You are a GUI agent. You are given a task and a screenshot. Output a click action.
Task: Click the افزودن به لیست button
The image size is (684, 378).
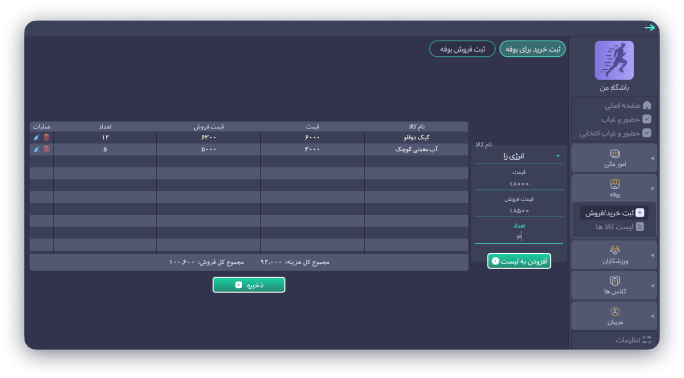[x=519, y=261]
